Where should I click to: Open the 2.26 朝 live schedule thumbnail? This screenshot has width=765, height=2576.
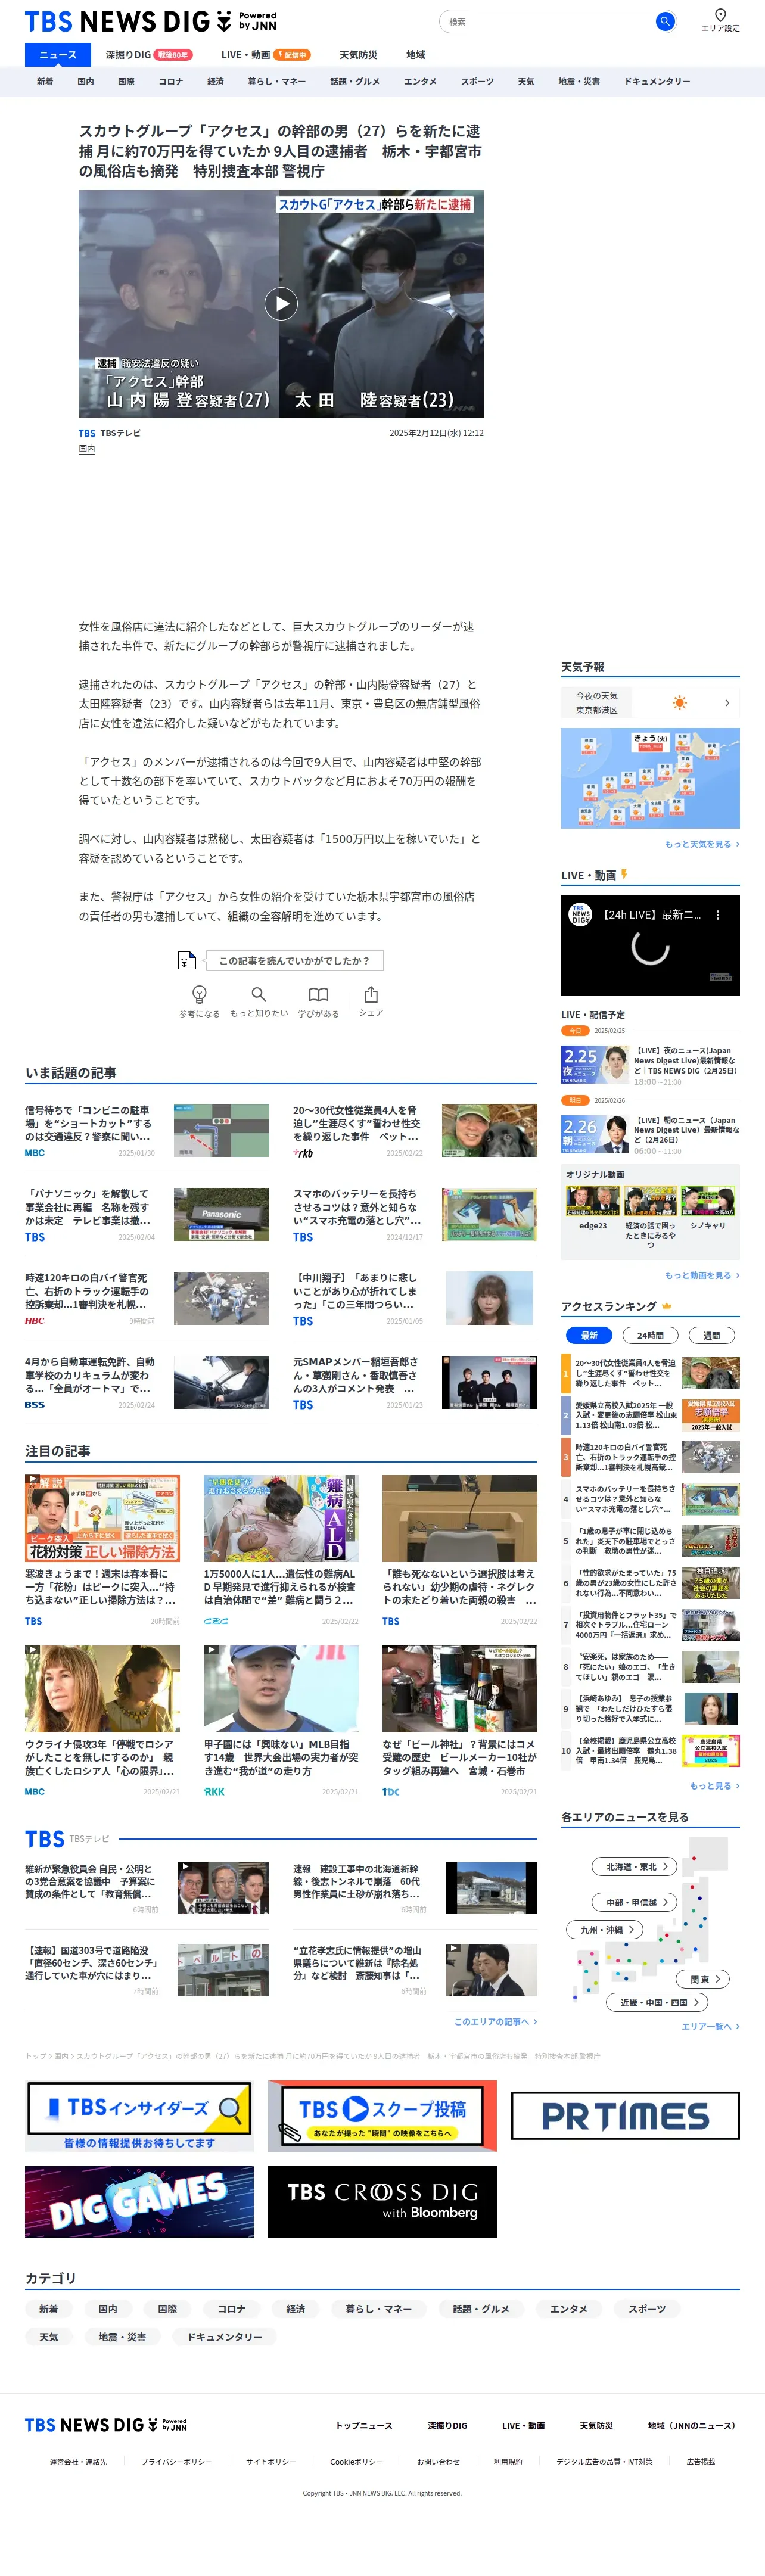pyautogui.click(x=595, y=1134)
